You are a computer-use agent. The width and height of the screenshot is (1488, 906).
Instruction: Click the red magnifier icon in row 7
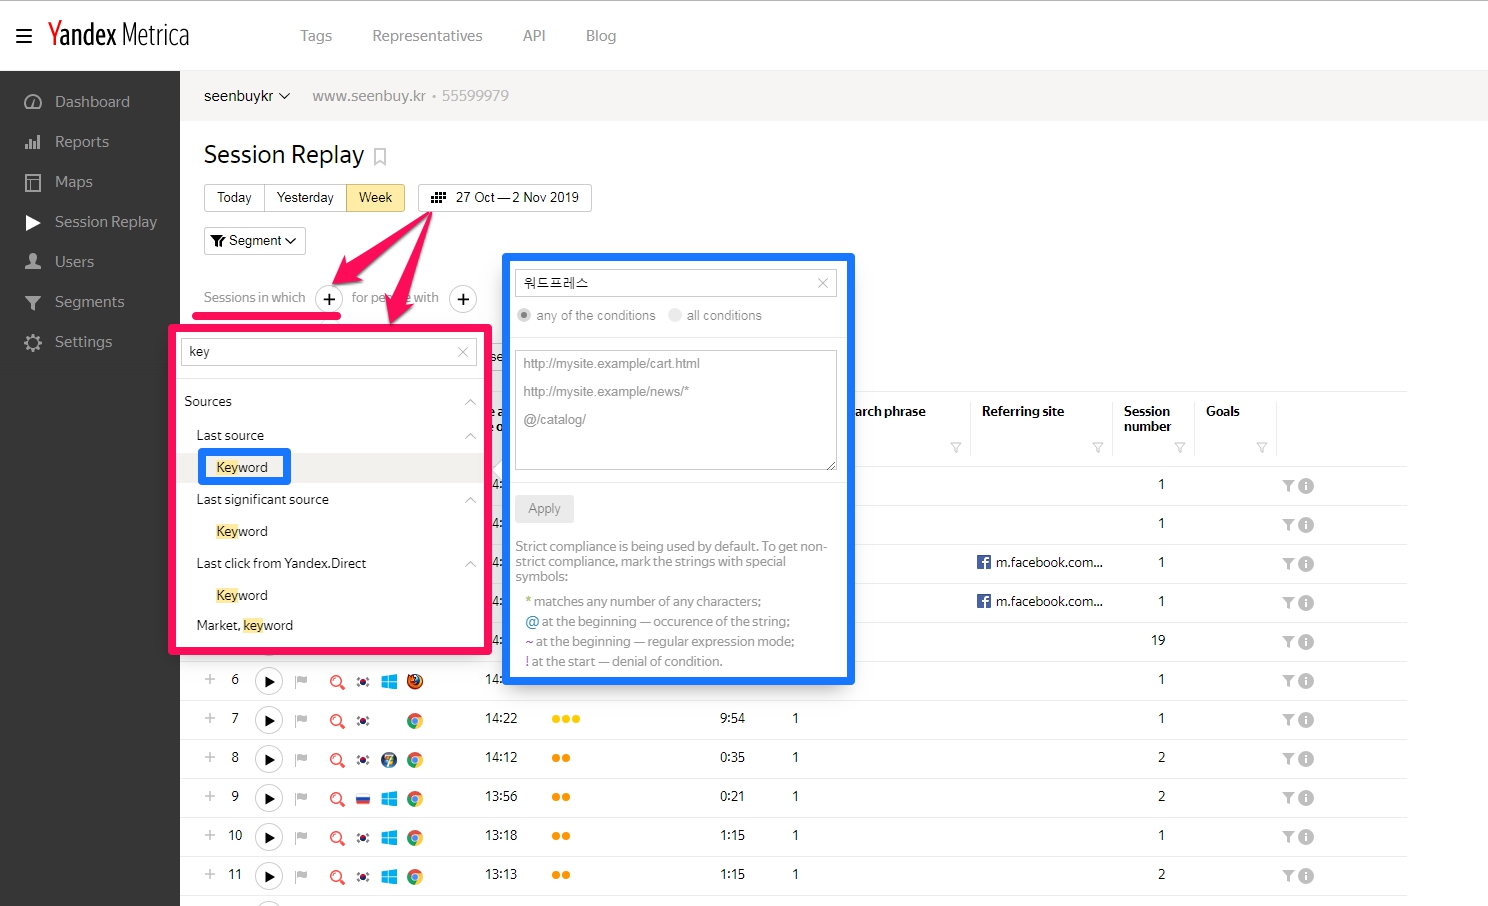point(337,720)
